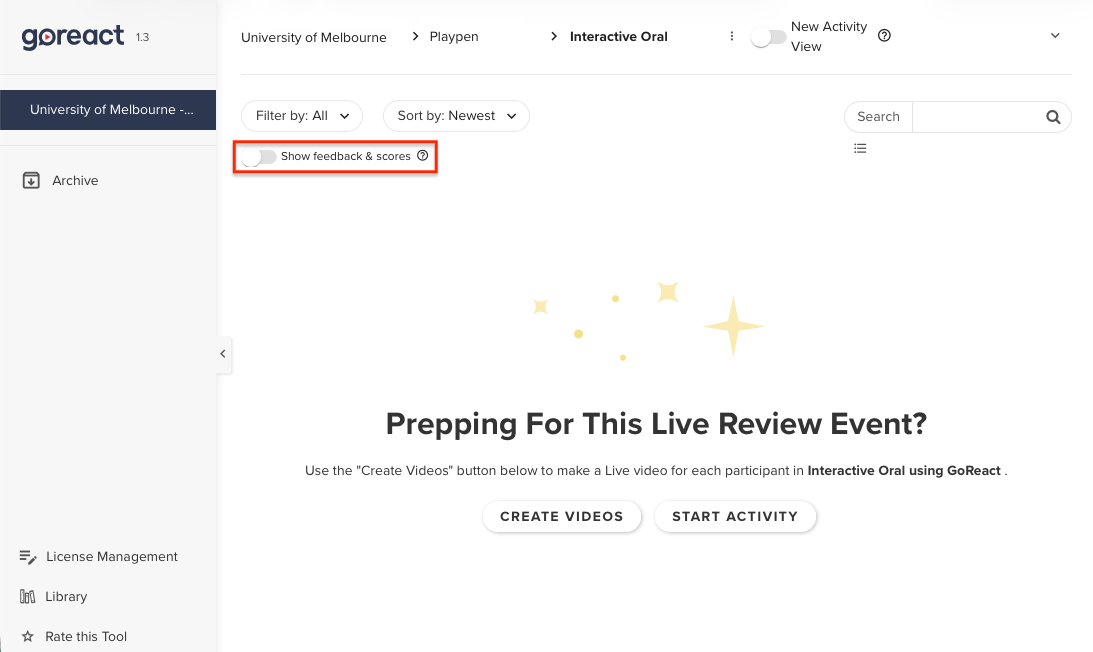Click the version number 1.3
Viewport: 1093px width, 652px height.
142,38
